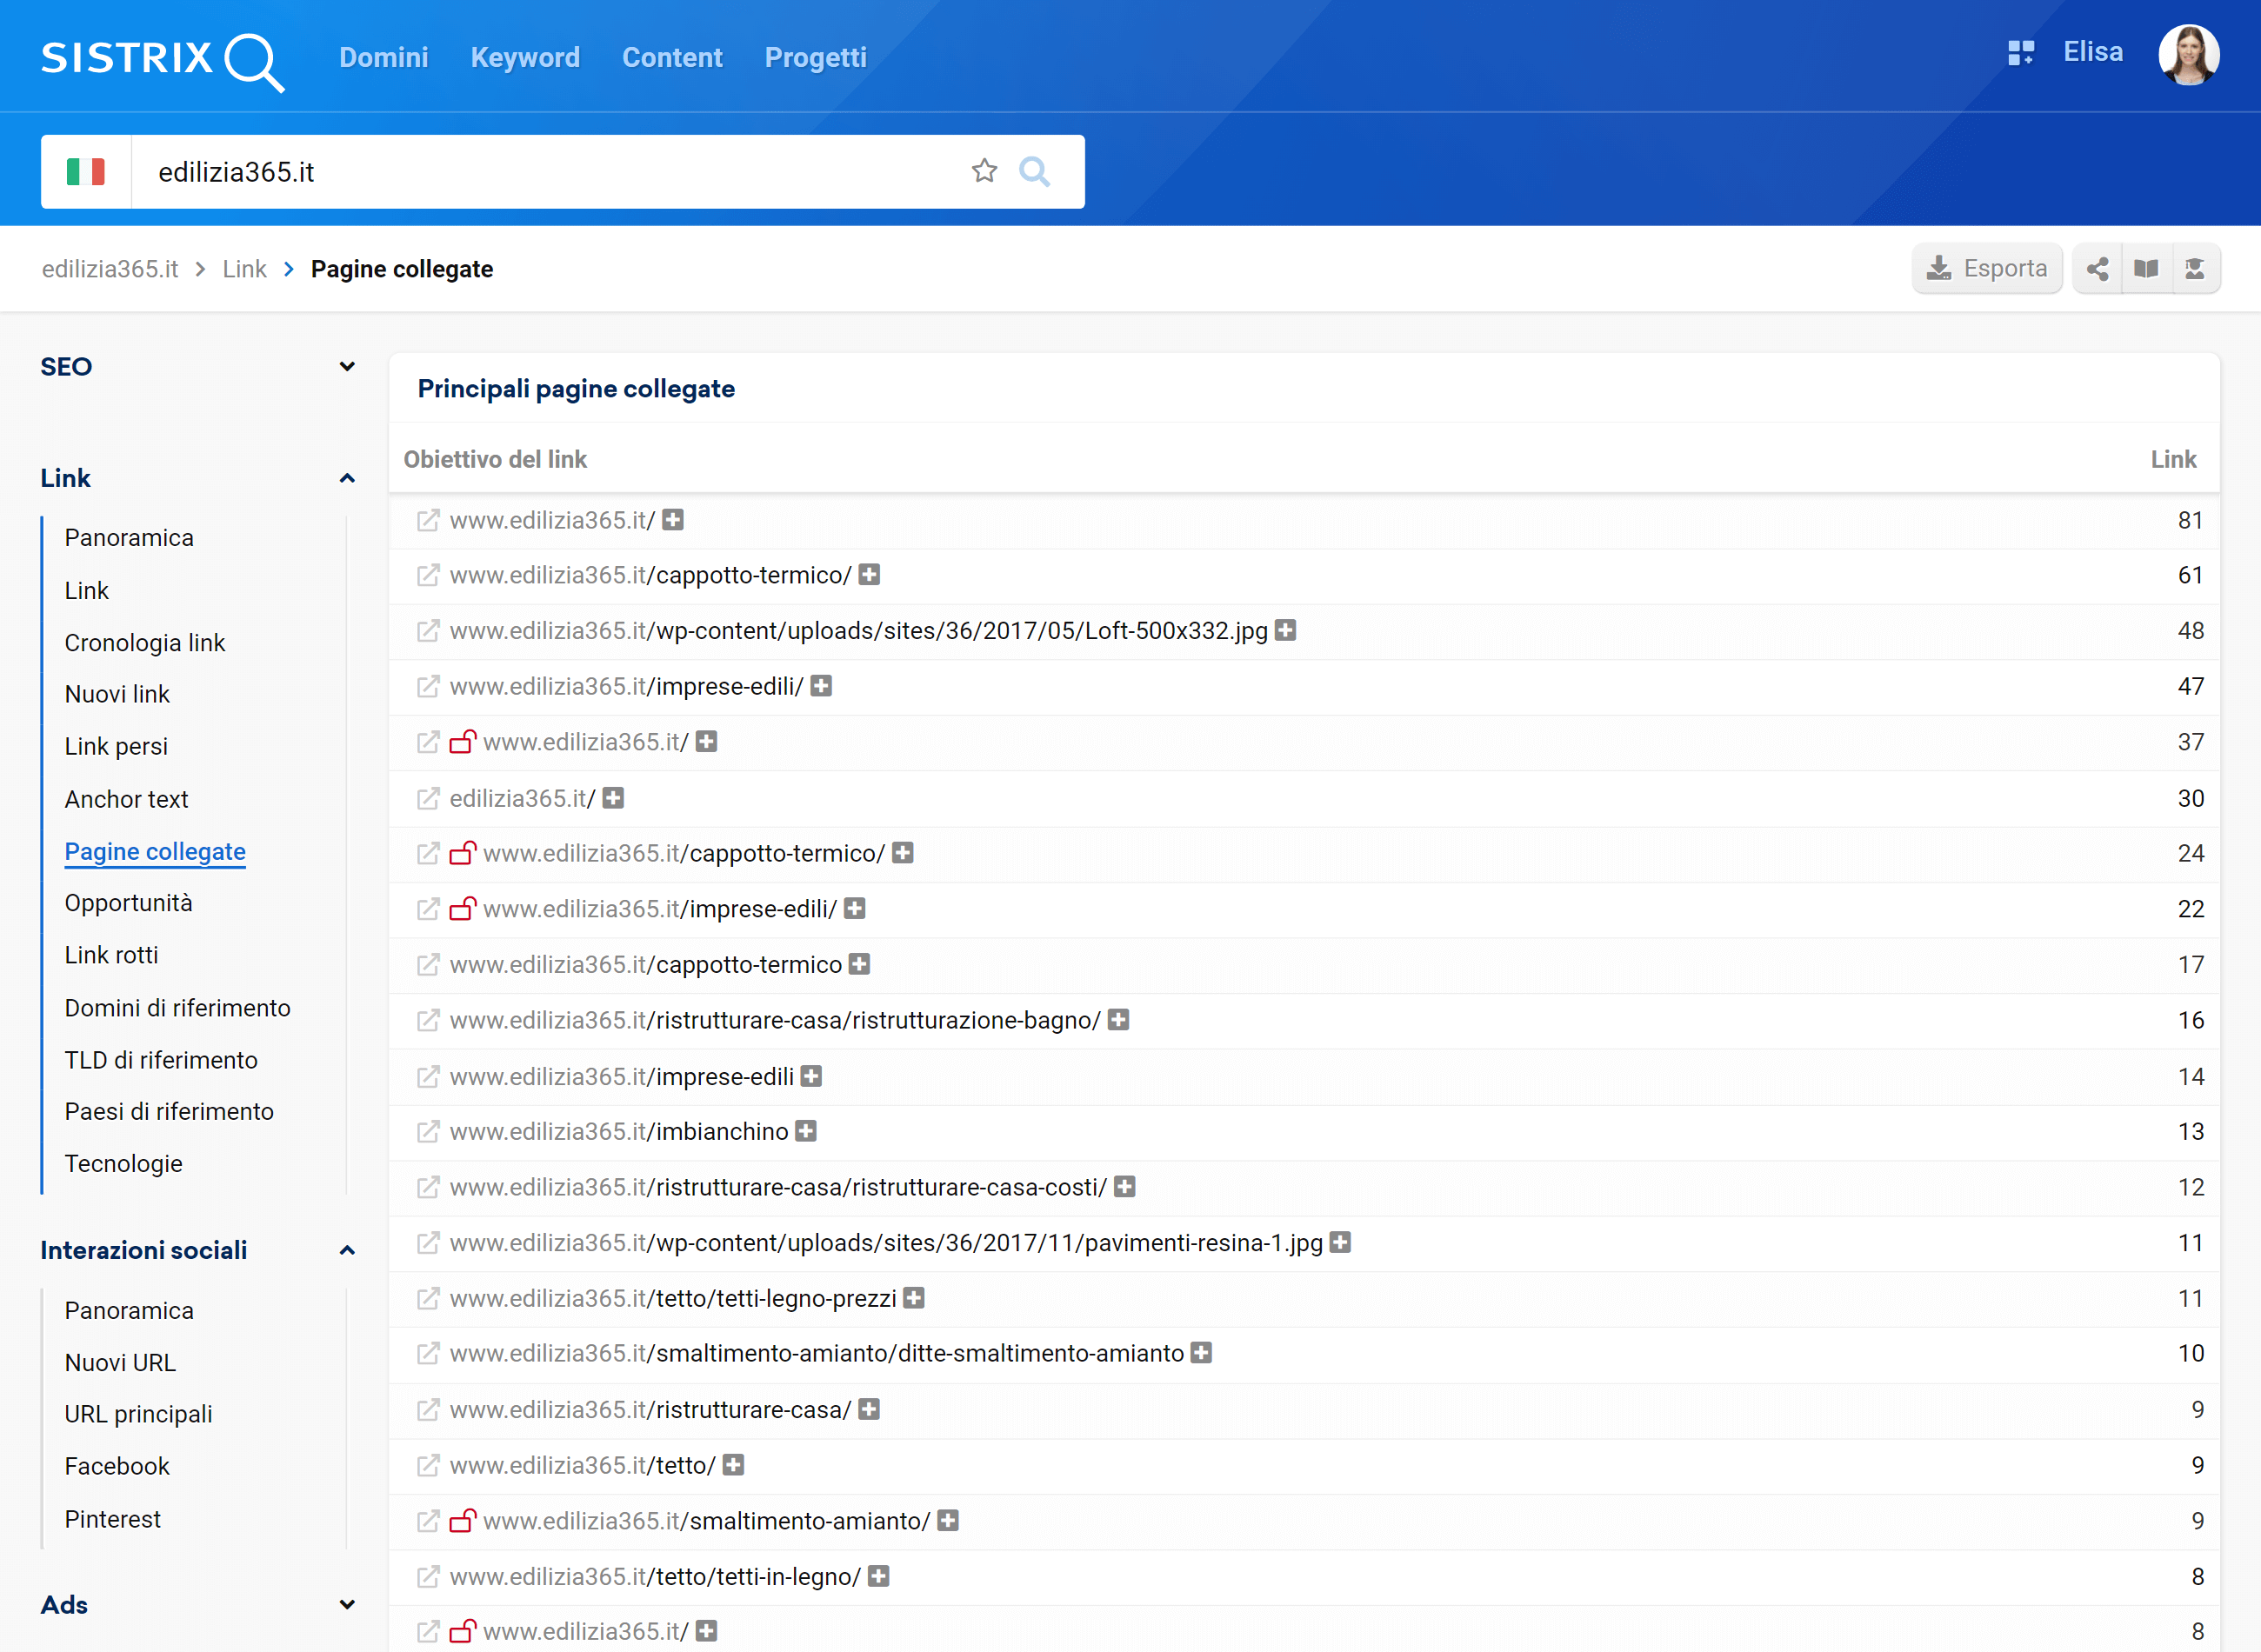Click edilizia365.it breadcrumb link
Viewport: 2261px width, 1652px height.
click(110, 269)
